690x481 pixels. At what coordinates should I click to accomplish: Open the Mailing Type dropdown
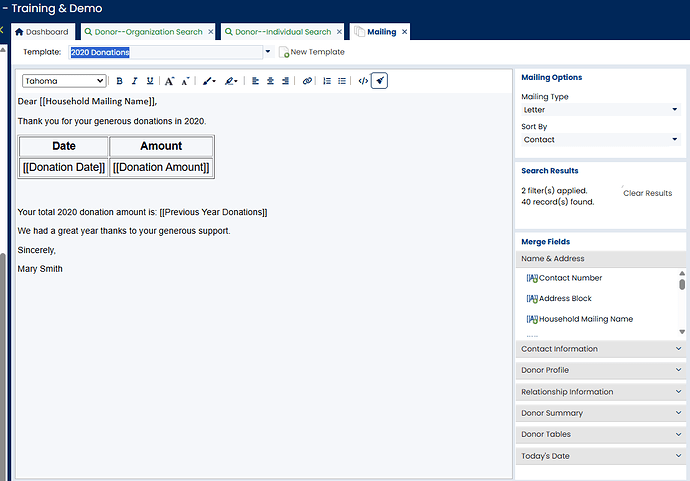(x=601, y=110)
